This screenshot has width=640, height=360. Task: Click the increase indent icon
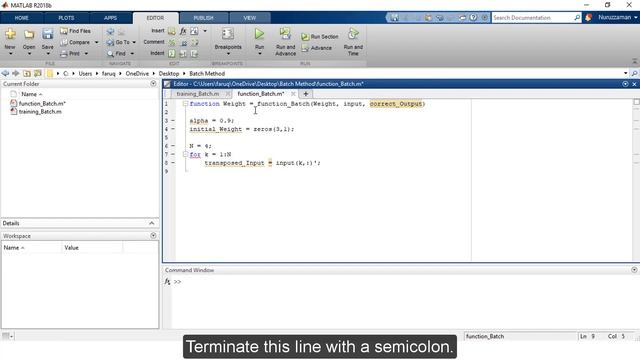pyautogui.click(x=183, y=53)
